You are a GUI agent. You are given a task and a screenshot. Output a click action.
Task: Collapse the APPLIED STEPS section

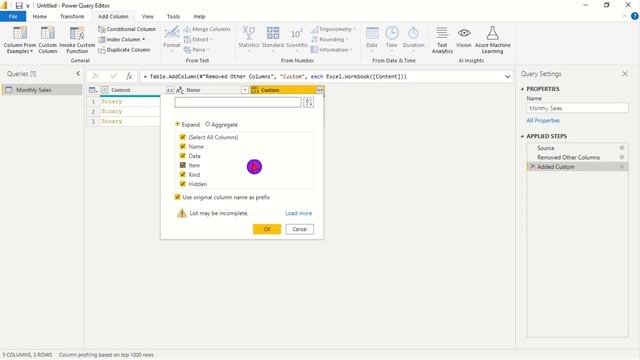pos(522,136)
